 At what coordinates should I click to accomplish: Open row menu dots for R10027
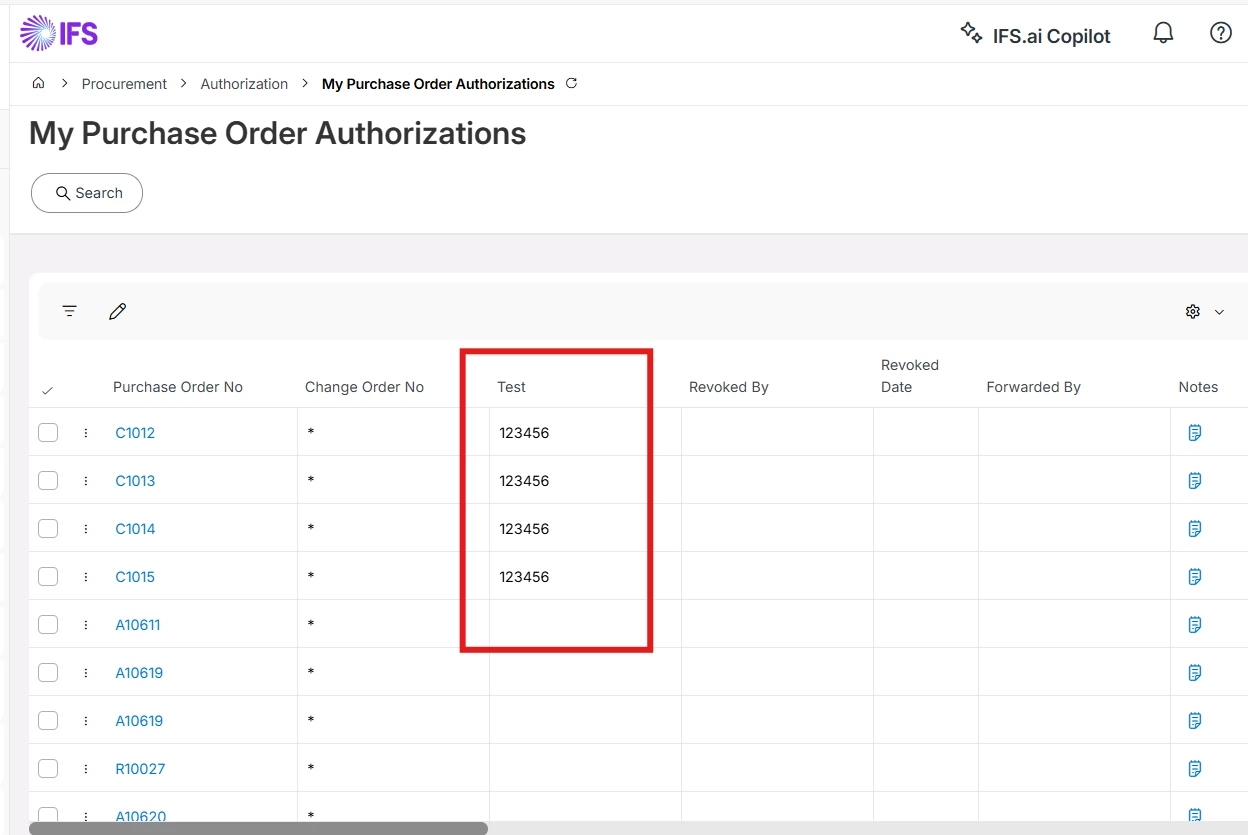[x=86, y=769]
